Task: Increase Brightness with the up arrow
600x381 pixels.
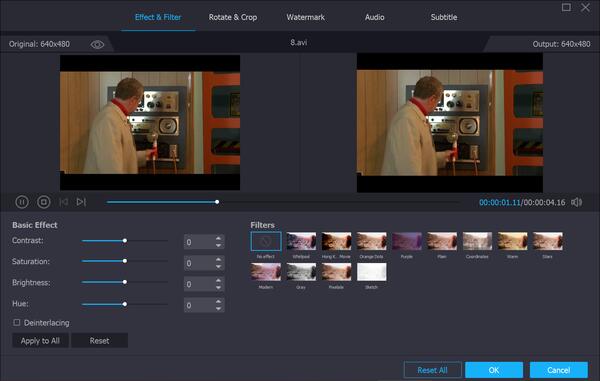Action: pyautogui.click(x=218, y=280)
